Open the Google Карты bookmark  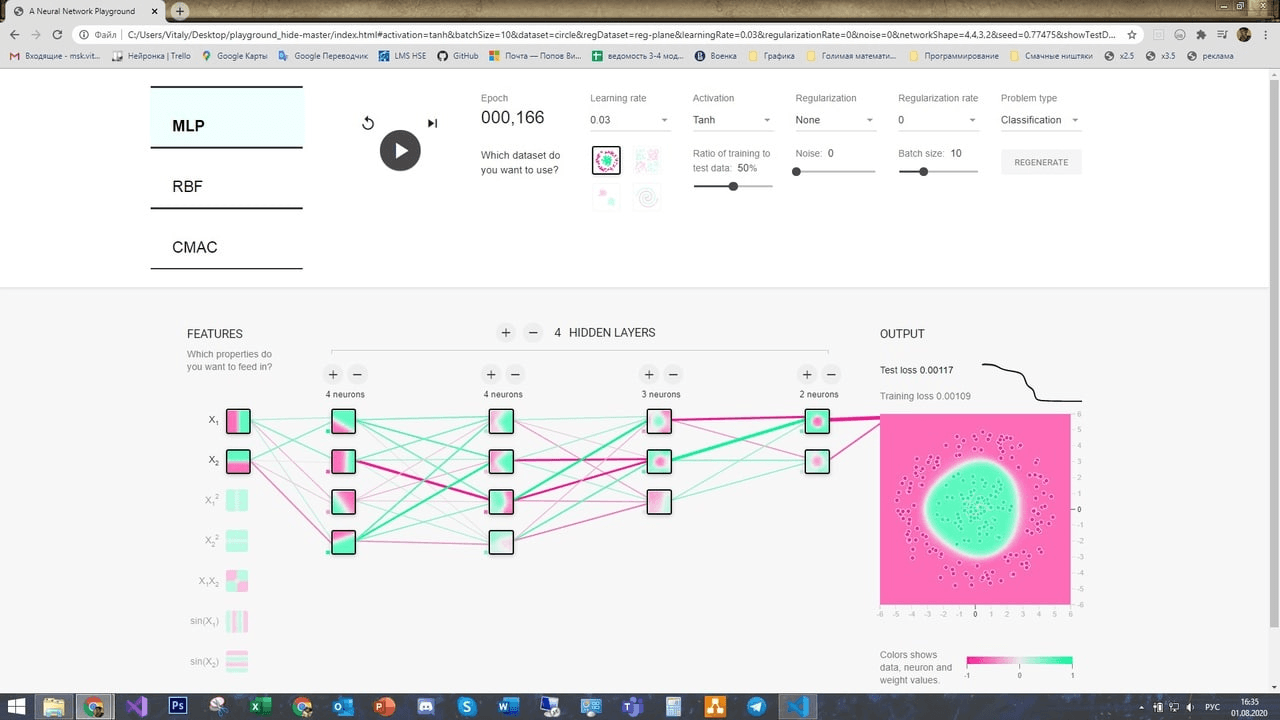[235, 56]
